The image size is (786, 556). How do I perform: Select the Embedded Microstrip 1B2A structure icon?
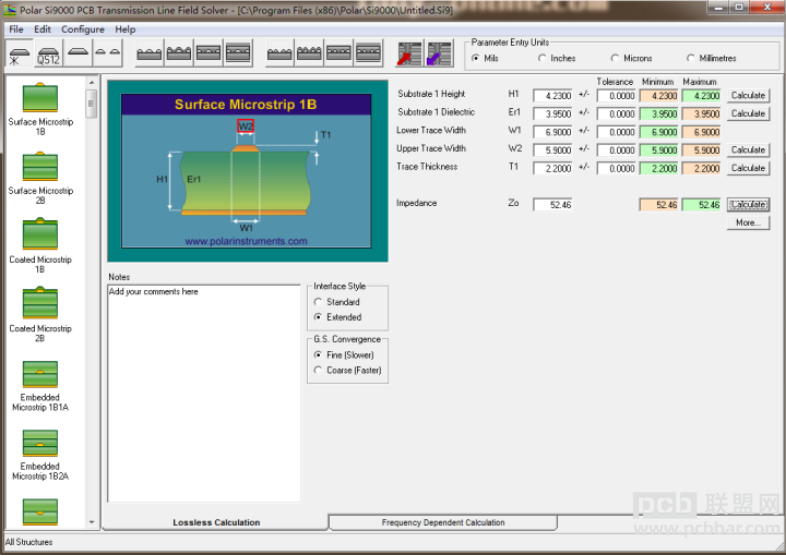(40, 443)
